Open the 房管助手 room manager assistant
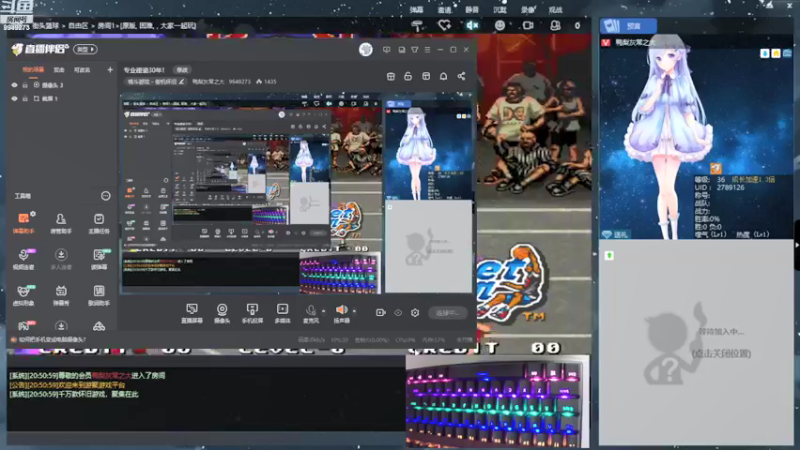Screen dimensions: 800x450 click(61, 223)
